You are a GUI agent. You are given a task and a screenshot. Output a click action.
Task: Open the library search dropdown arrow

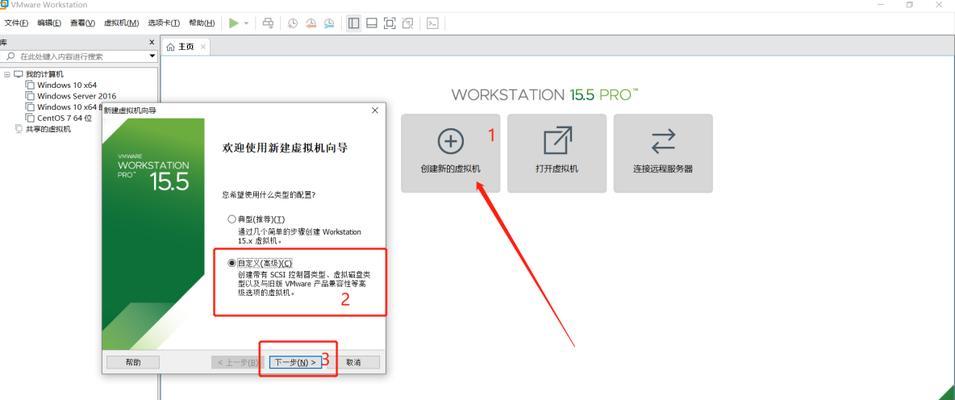[x=152, y=56]
